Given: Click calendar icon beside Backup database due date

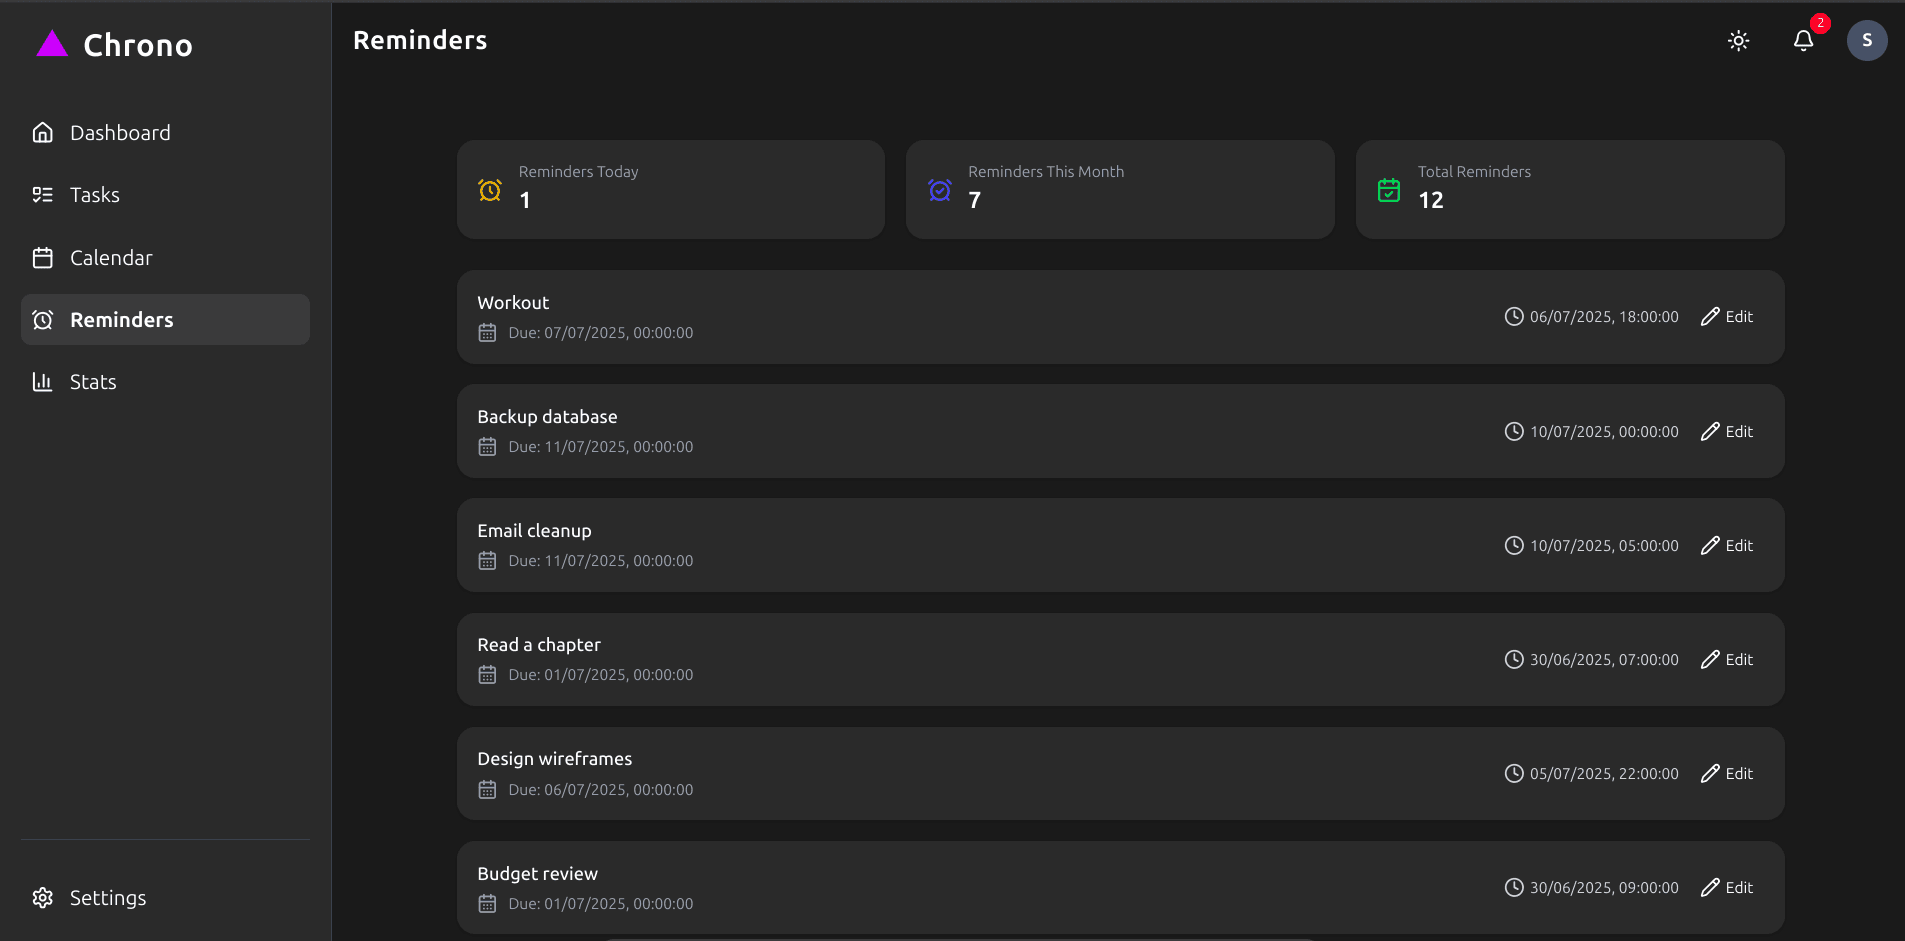Looking at the screenshot, I should pyautogui.click(x=487, y=447).
